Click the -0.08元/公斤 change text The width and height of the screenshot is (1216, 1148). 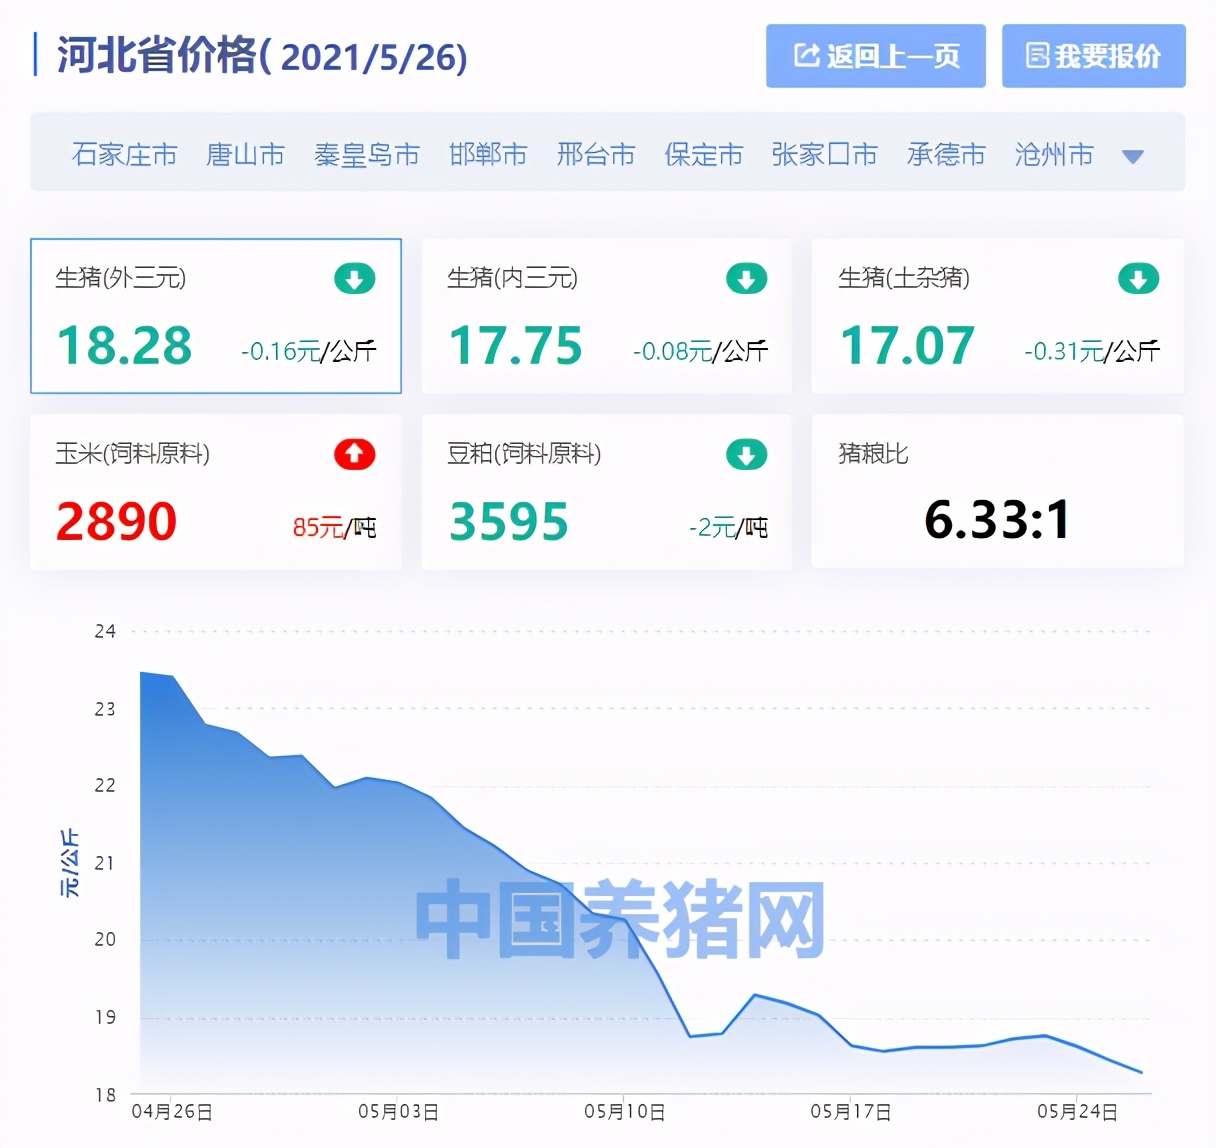pyautogui.click(x=700, y=351)
